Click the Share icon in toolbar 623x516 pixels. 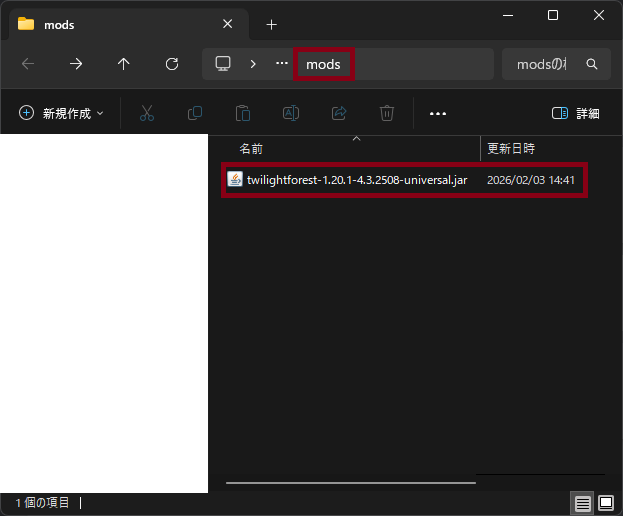pos(338,114)
